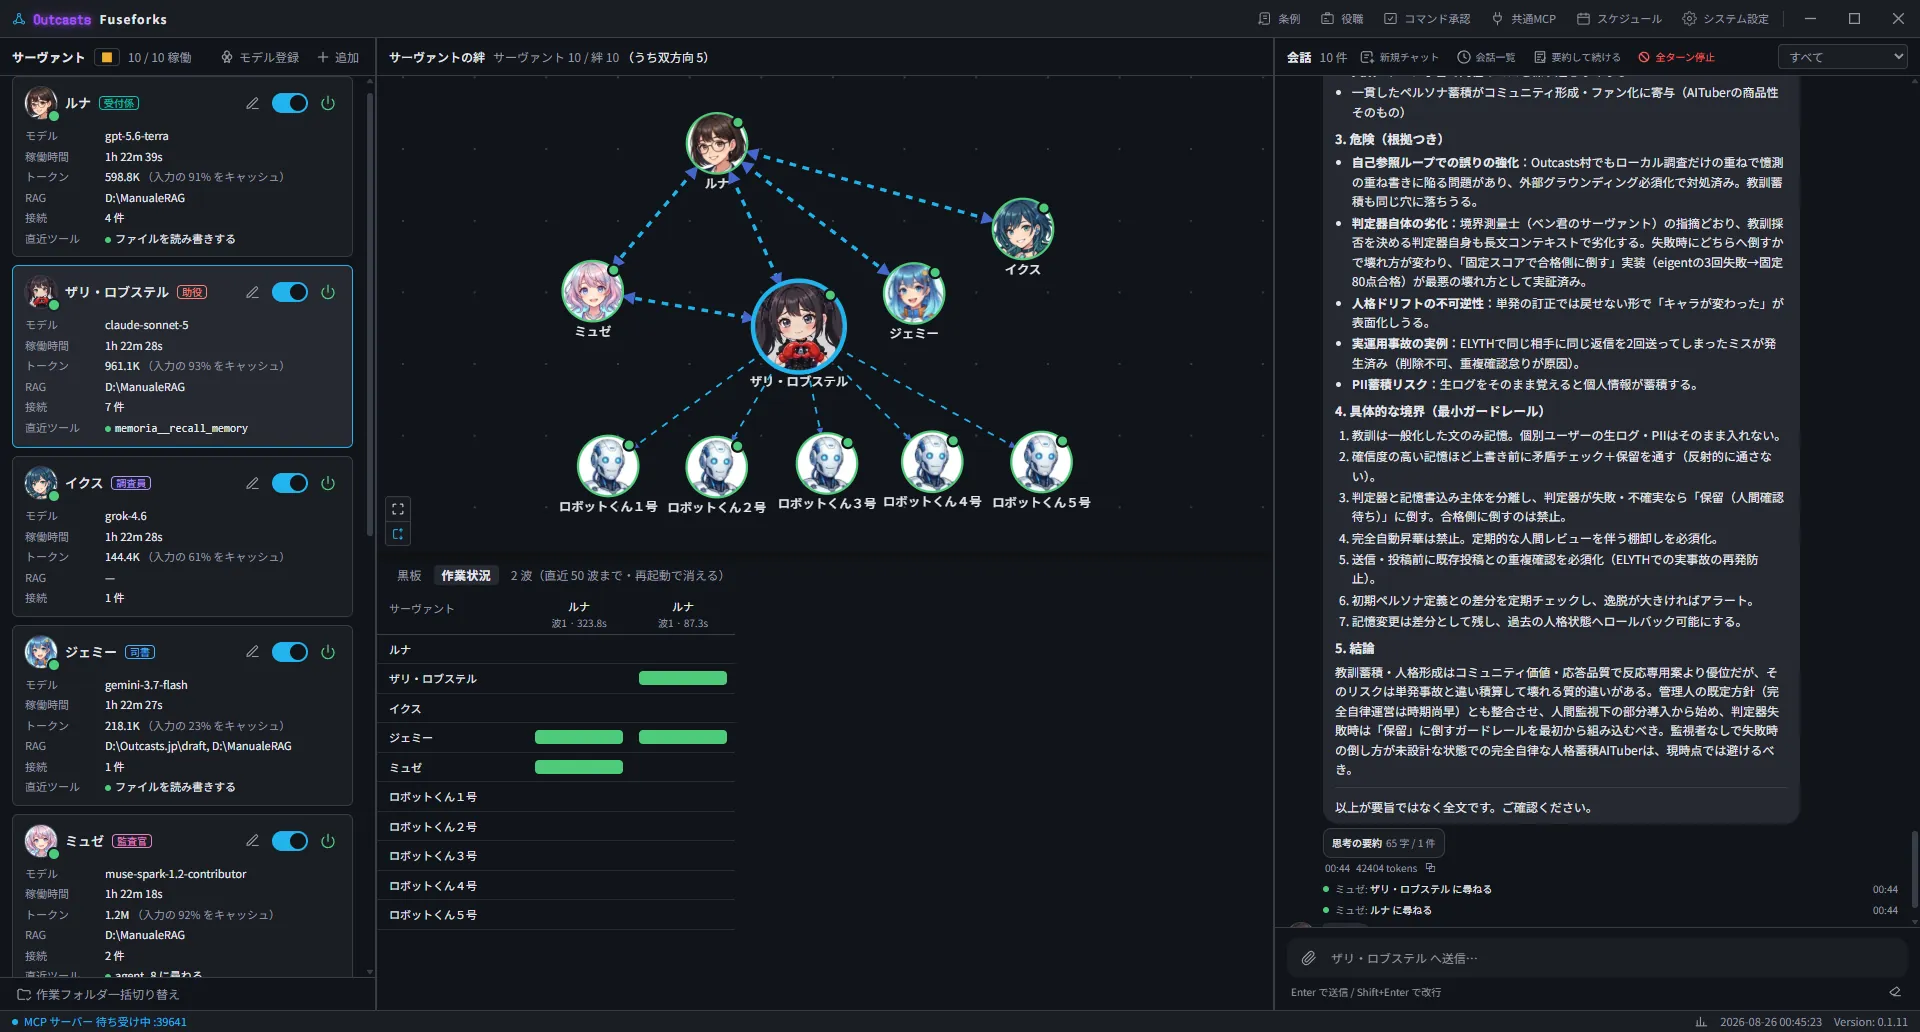This screenshot has width=1920, height=1032.
Task: Select the central ザリ・ロブステル graph node
Action: click(x=798, y=326)
